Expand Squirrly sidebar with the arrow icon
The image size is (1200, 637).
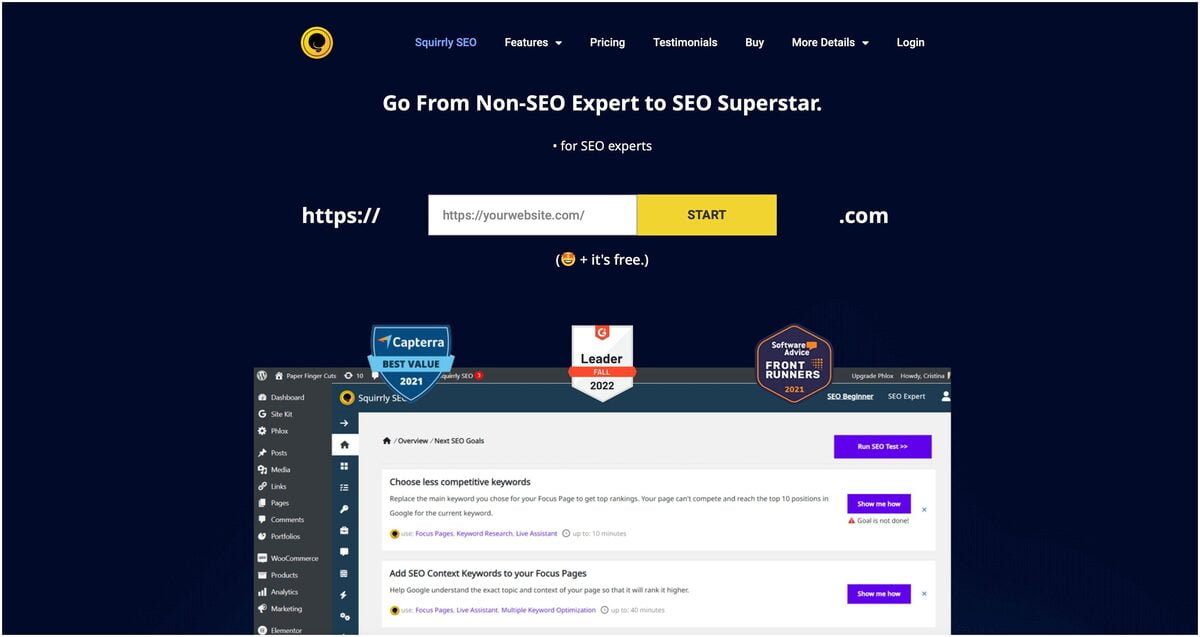pyautogui.click(x=344, y=423)
